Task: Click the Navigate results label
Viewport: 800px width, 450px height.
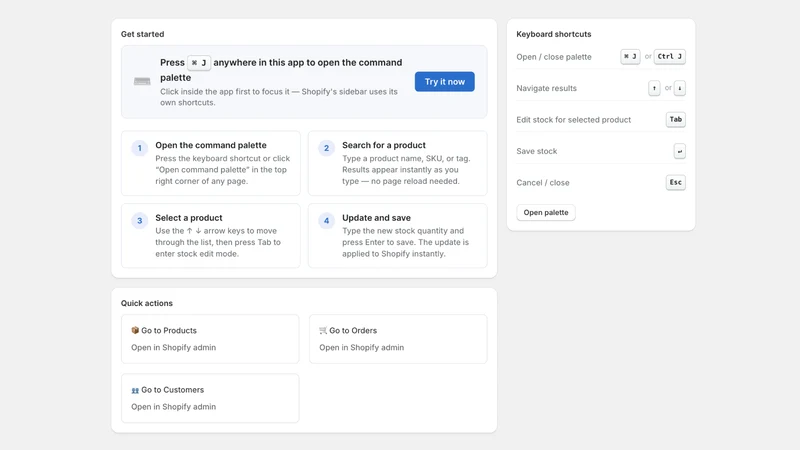Action: click(546, 88)
